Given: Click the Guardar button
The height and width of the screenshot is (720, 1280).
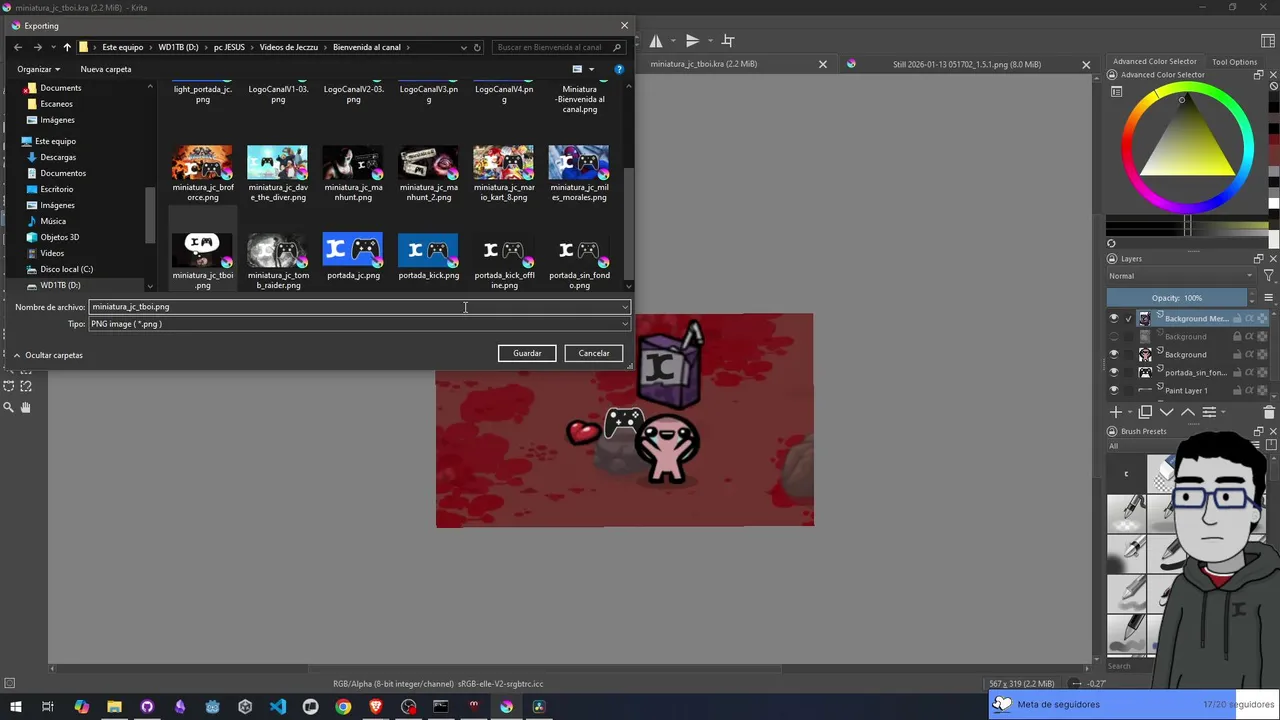Looking at the screenshot, I should (527, 353).
